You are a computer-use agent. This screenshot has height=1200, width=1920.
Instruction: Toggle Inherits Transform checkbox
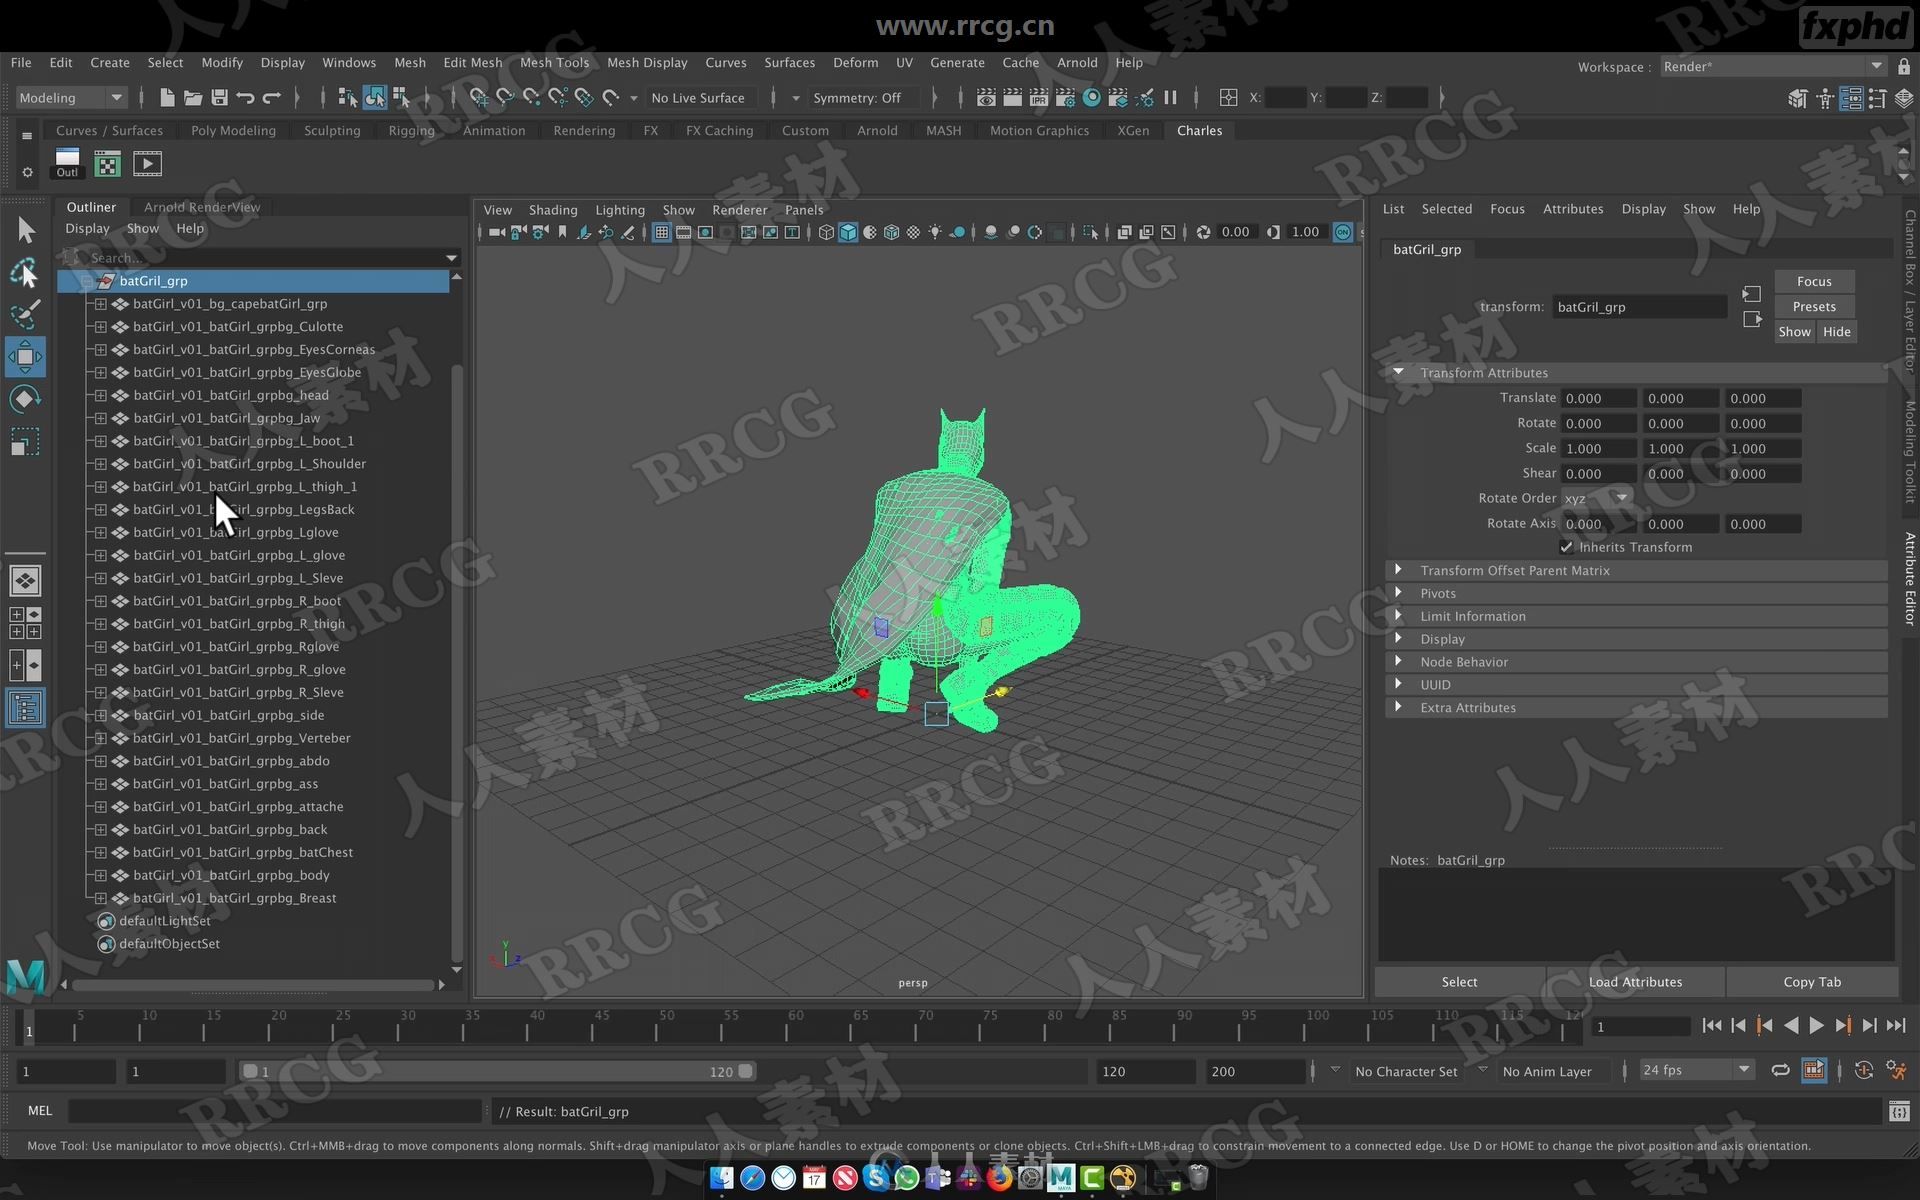1566,547
